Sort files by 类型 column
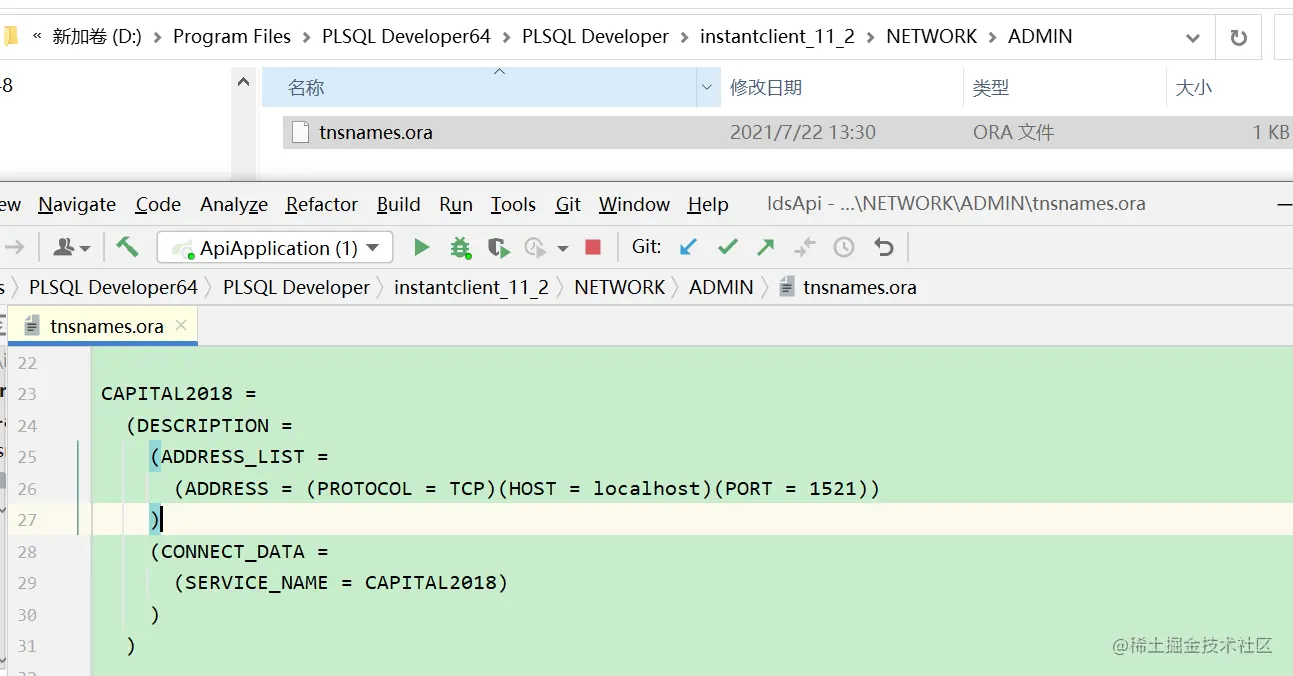The width and height of the screenshot is (1293, 676). pos(990,88)
